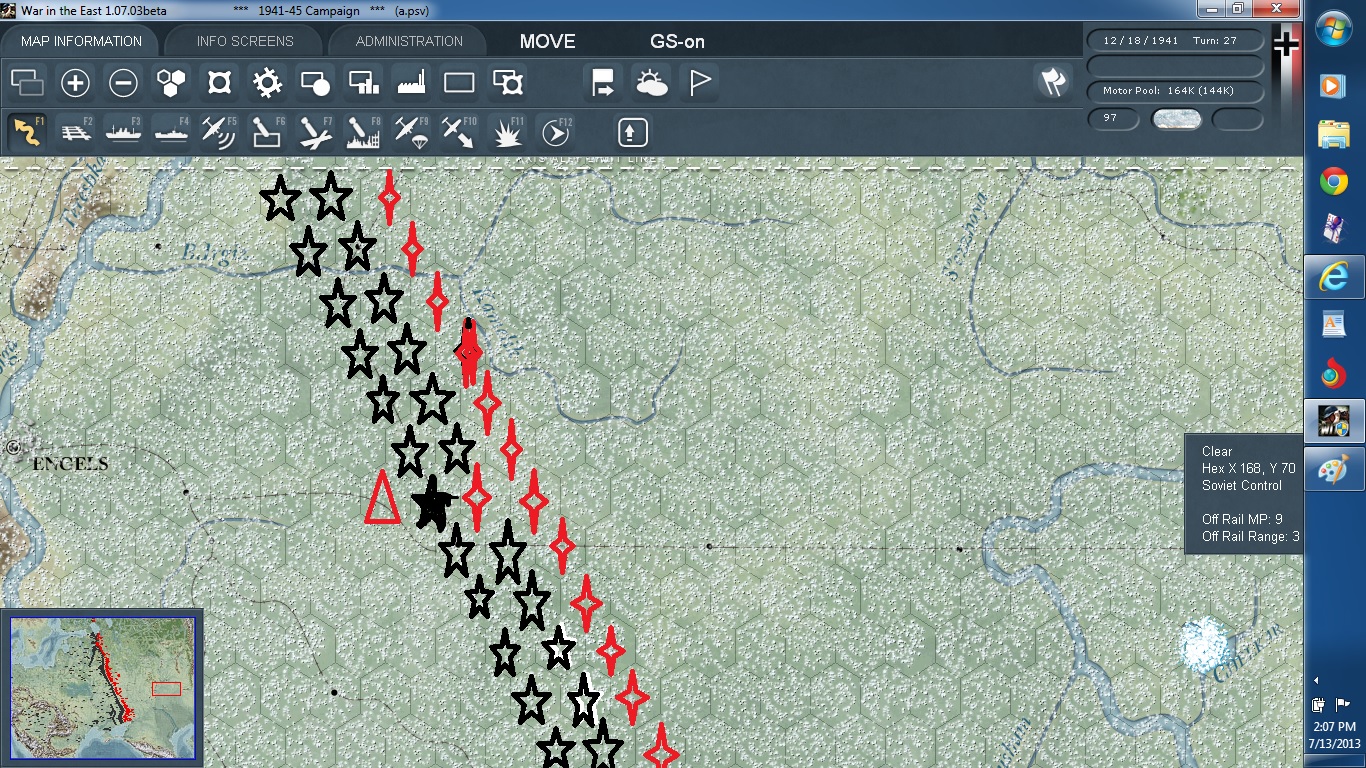Select F3 ship transport mode icon
This screenshot has width=1366, height=768.
coord(123,132)
